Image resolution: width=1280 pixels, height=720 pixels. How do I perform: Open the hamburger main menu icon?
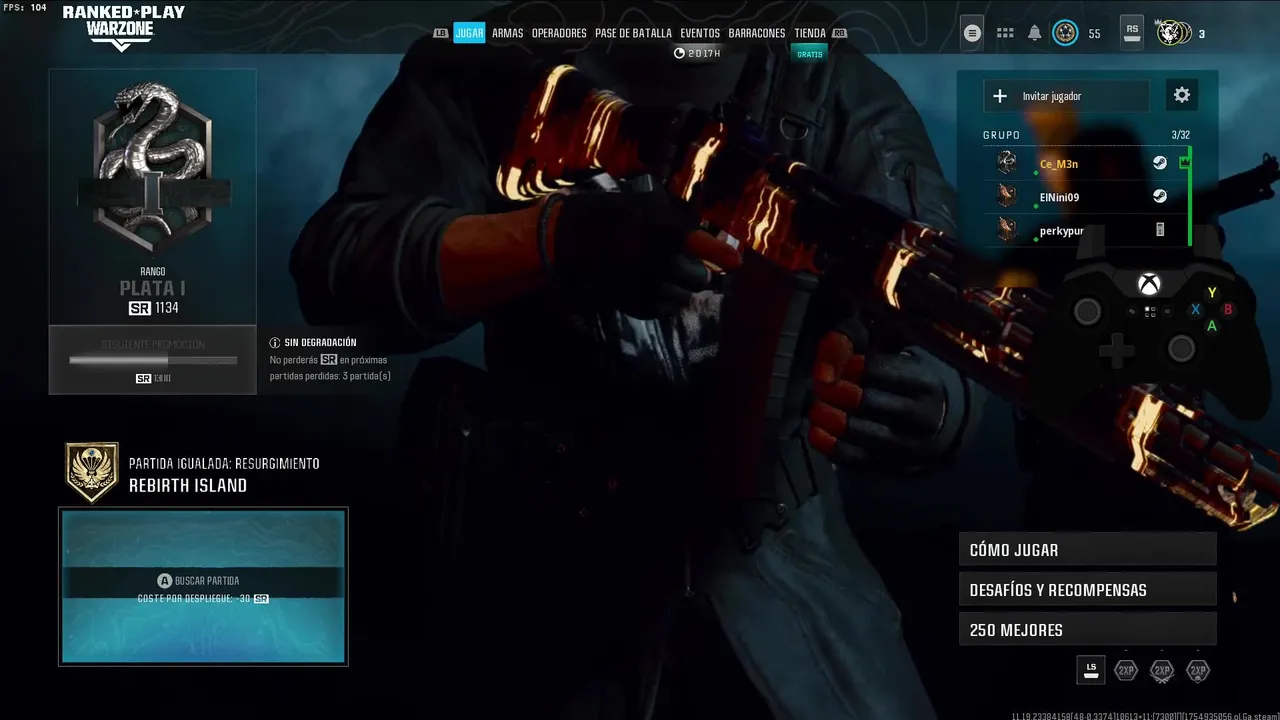[972, 33]
